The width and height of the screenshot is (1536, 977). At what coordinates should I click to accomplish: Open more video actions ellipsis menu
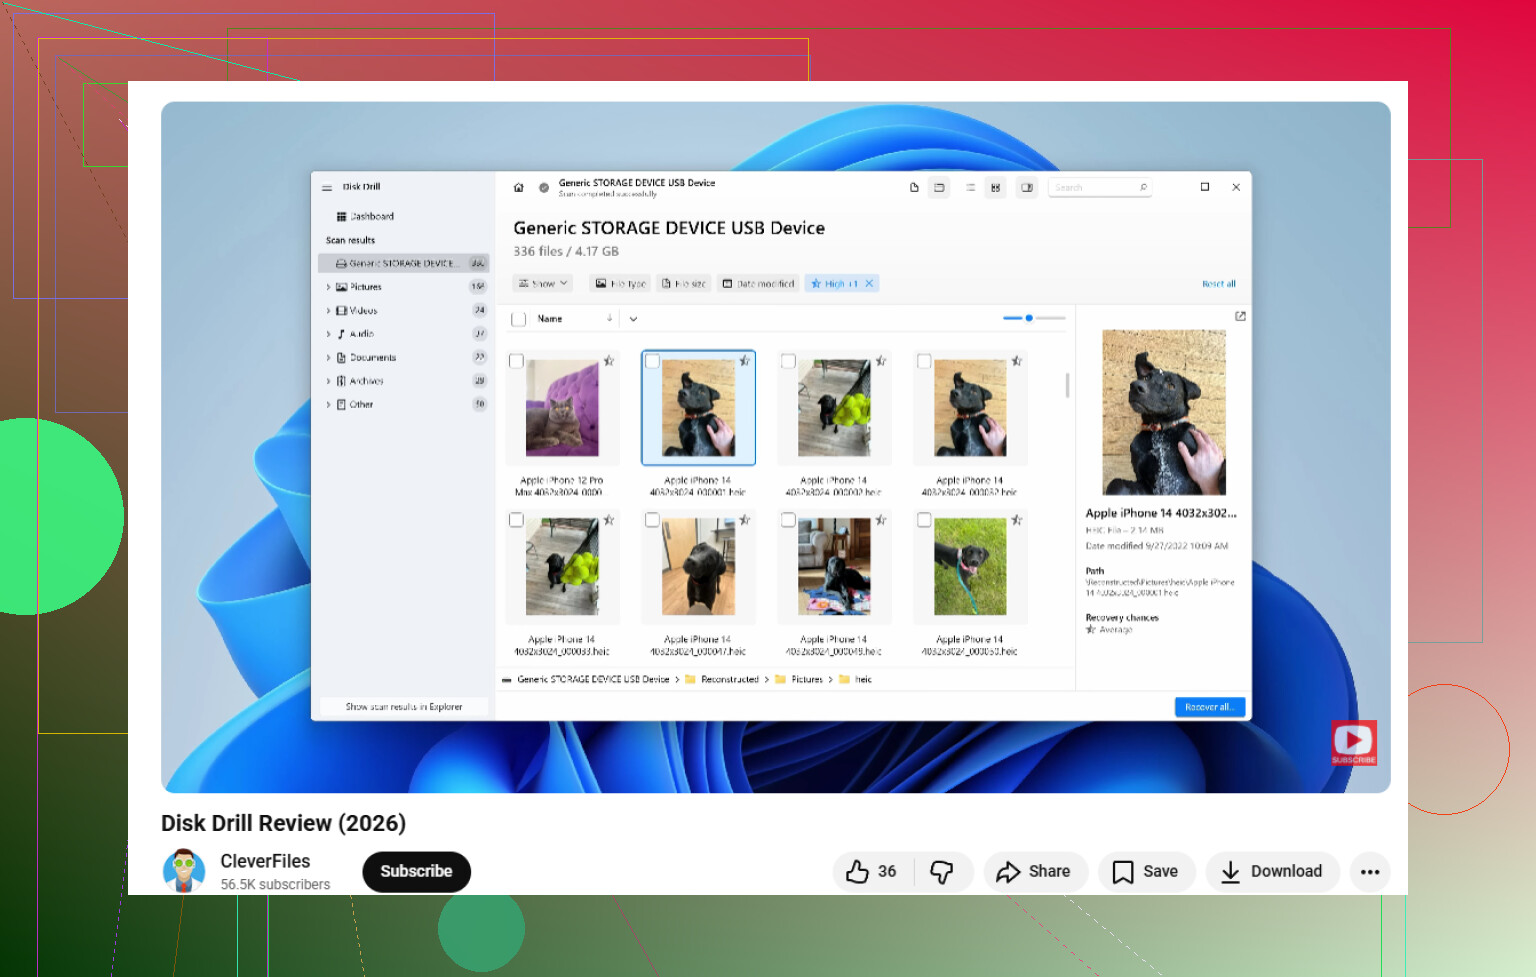[x=1370, y=872]
